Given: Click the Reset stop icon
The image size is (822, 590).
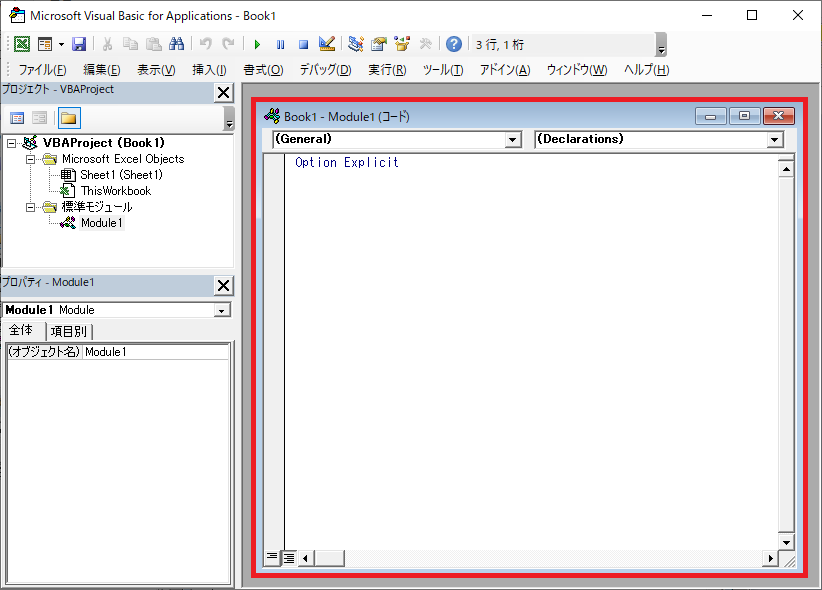Looking at the screenshot, I should pyautogui.click(x=303, y=45).
